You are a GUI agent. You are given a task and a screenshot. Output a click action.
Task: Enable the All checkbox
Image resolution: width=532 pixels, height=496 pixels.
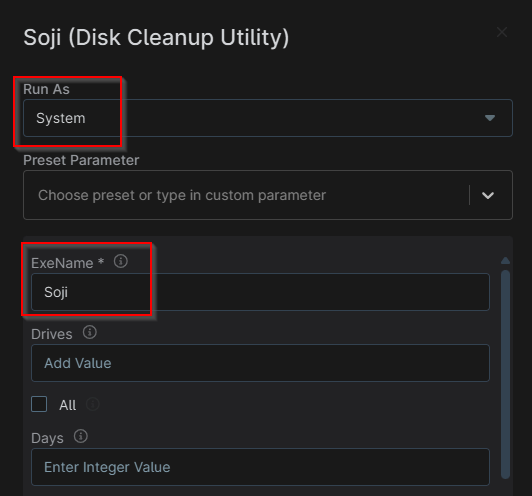pos(39,404)
